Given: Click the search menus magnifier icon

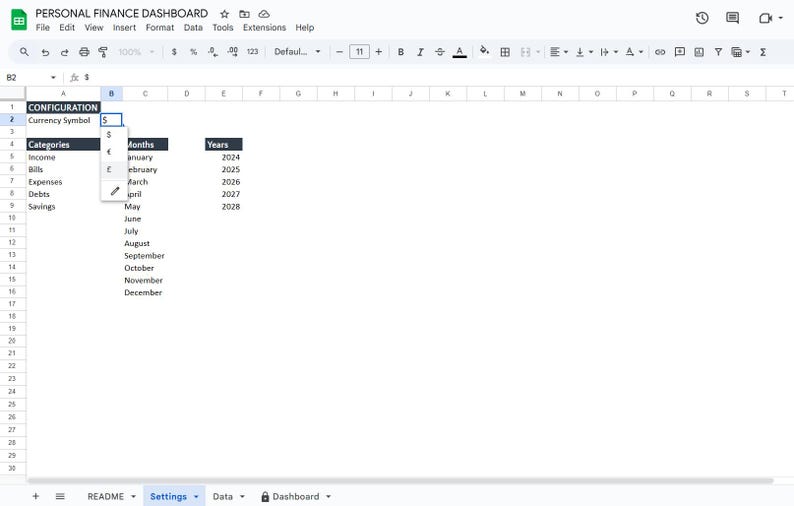Looking at the screenshot, I should tap(24, 52).
